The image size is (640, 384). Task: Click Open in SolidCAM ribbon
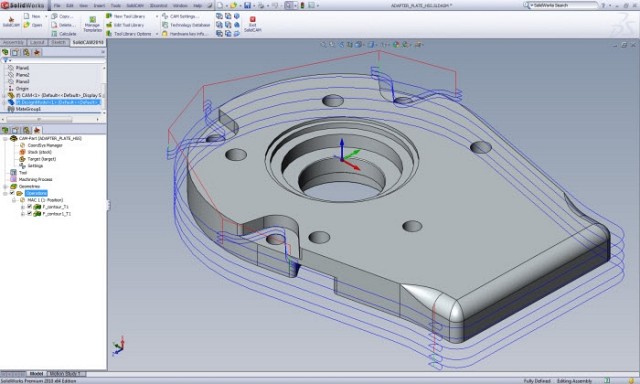click(x=33, y=25)
